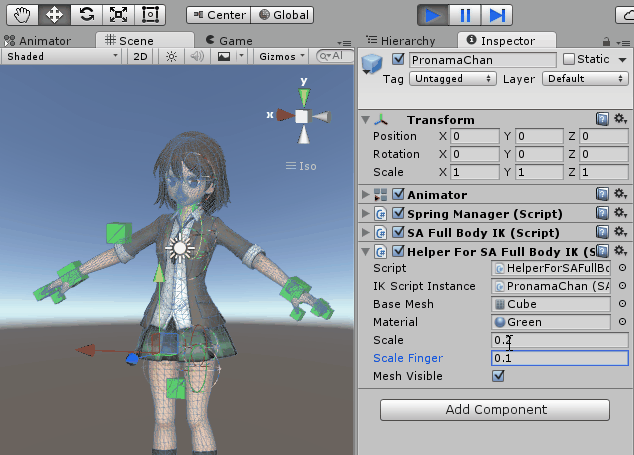Expand SA Full Body IK component

click(366, 233)
